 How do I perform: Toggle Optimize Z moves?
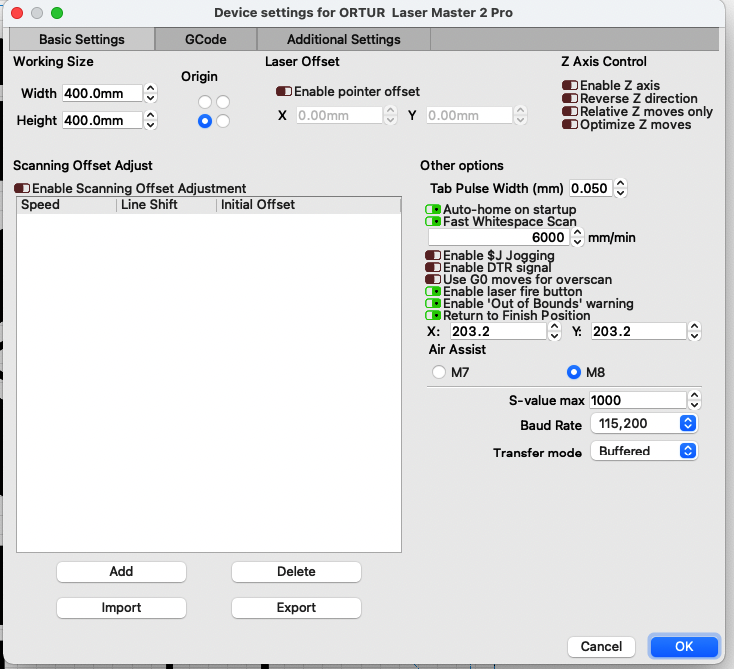(x=570, y=125)
